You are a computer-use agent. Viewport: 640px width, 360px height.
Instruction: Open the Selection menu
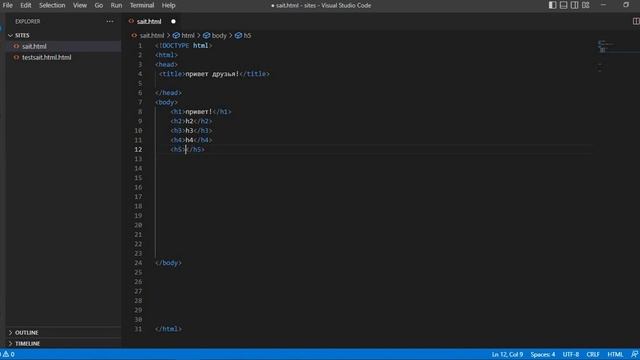click(52, 5)
